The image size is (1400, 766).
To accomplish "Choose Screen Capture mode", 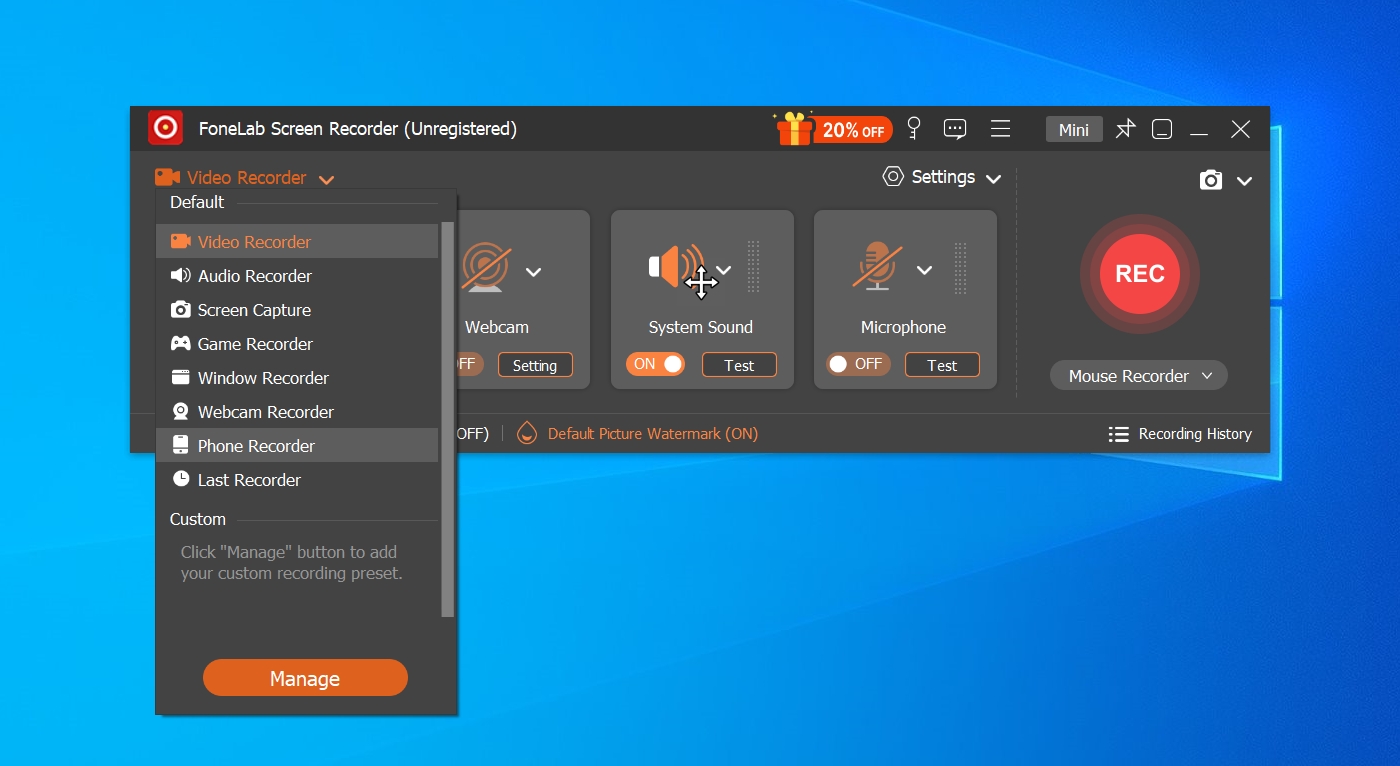I will point(297,309).
